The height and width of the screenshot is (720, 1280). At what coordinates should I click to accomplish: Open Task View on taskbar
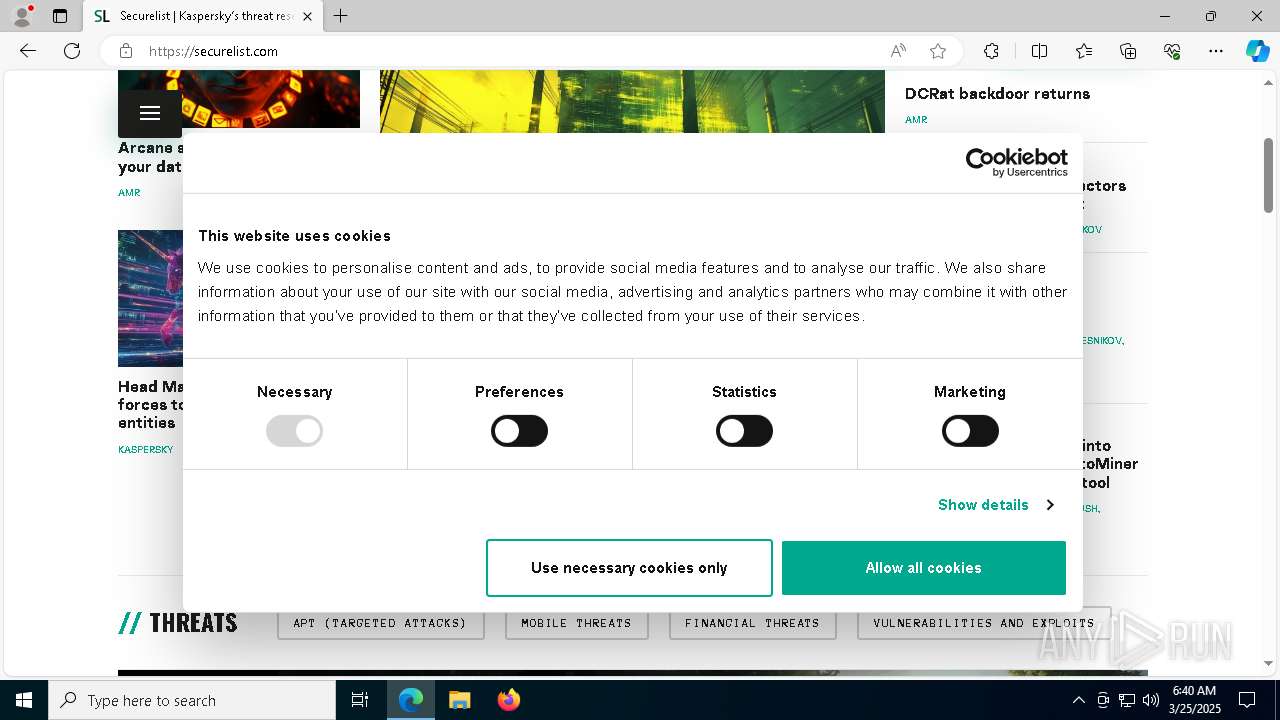[360, 700]
